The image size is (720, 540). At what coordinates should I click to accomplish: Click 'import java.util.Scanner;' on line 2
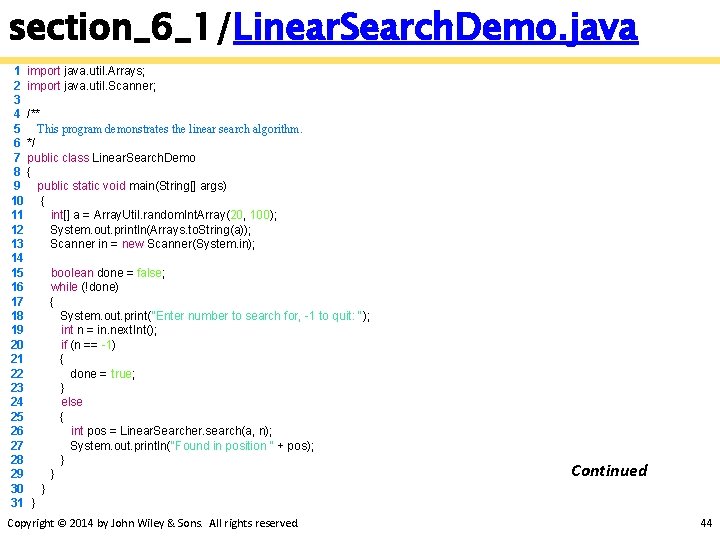coord(91,86)
